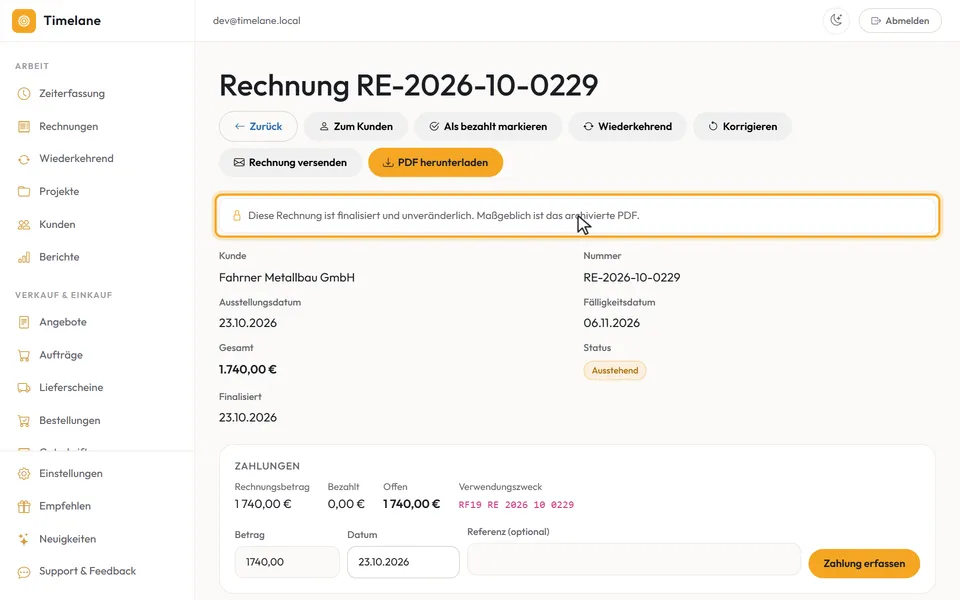This screenshot has height=600, width=960.
Task: Click the Projekte folder icon
Action: click(24, 192)
